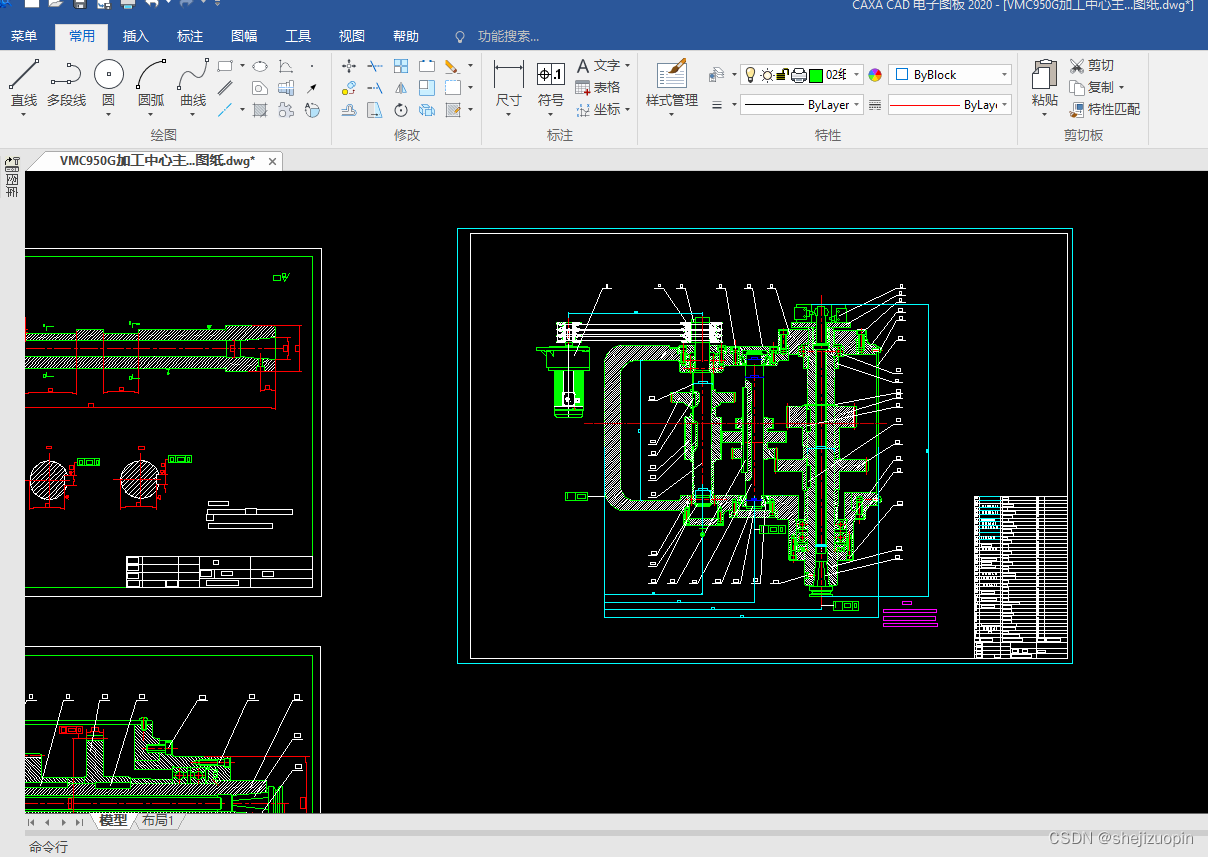
Task: Click the 粘贴 paste clipboard icon
Action: (1045, 76)
